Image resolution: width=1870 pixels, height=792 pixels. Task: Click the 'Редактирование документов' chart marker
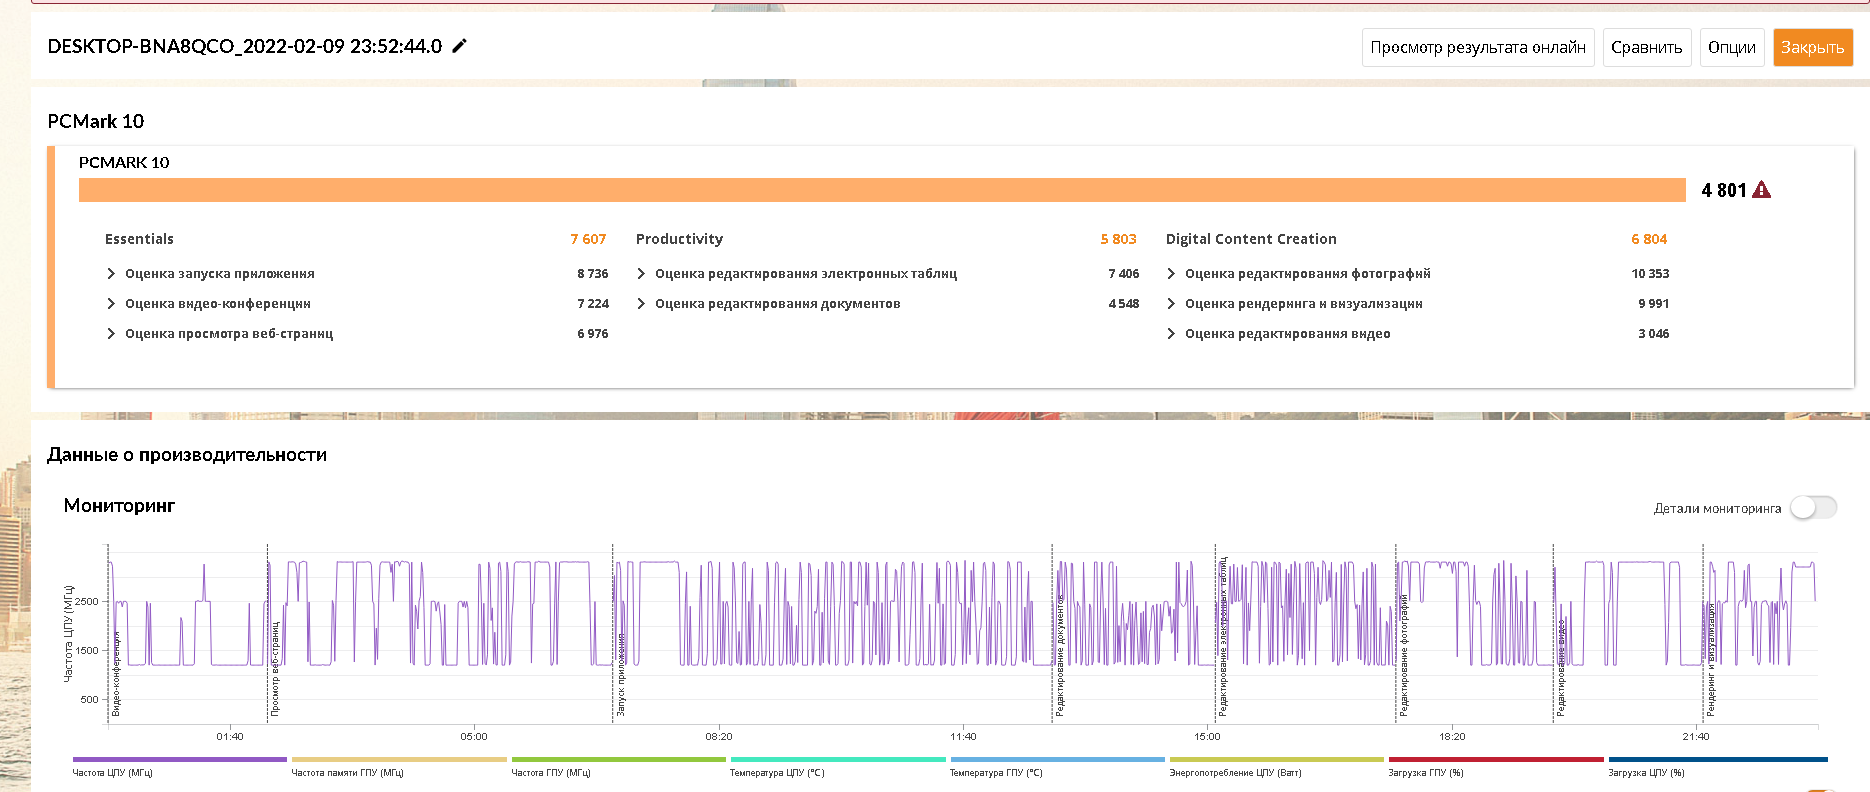pos(1060,656)
